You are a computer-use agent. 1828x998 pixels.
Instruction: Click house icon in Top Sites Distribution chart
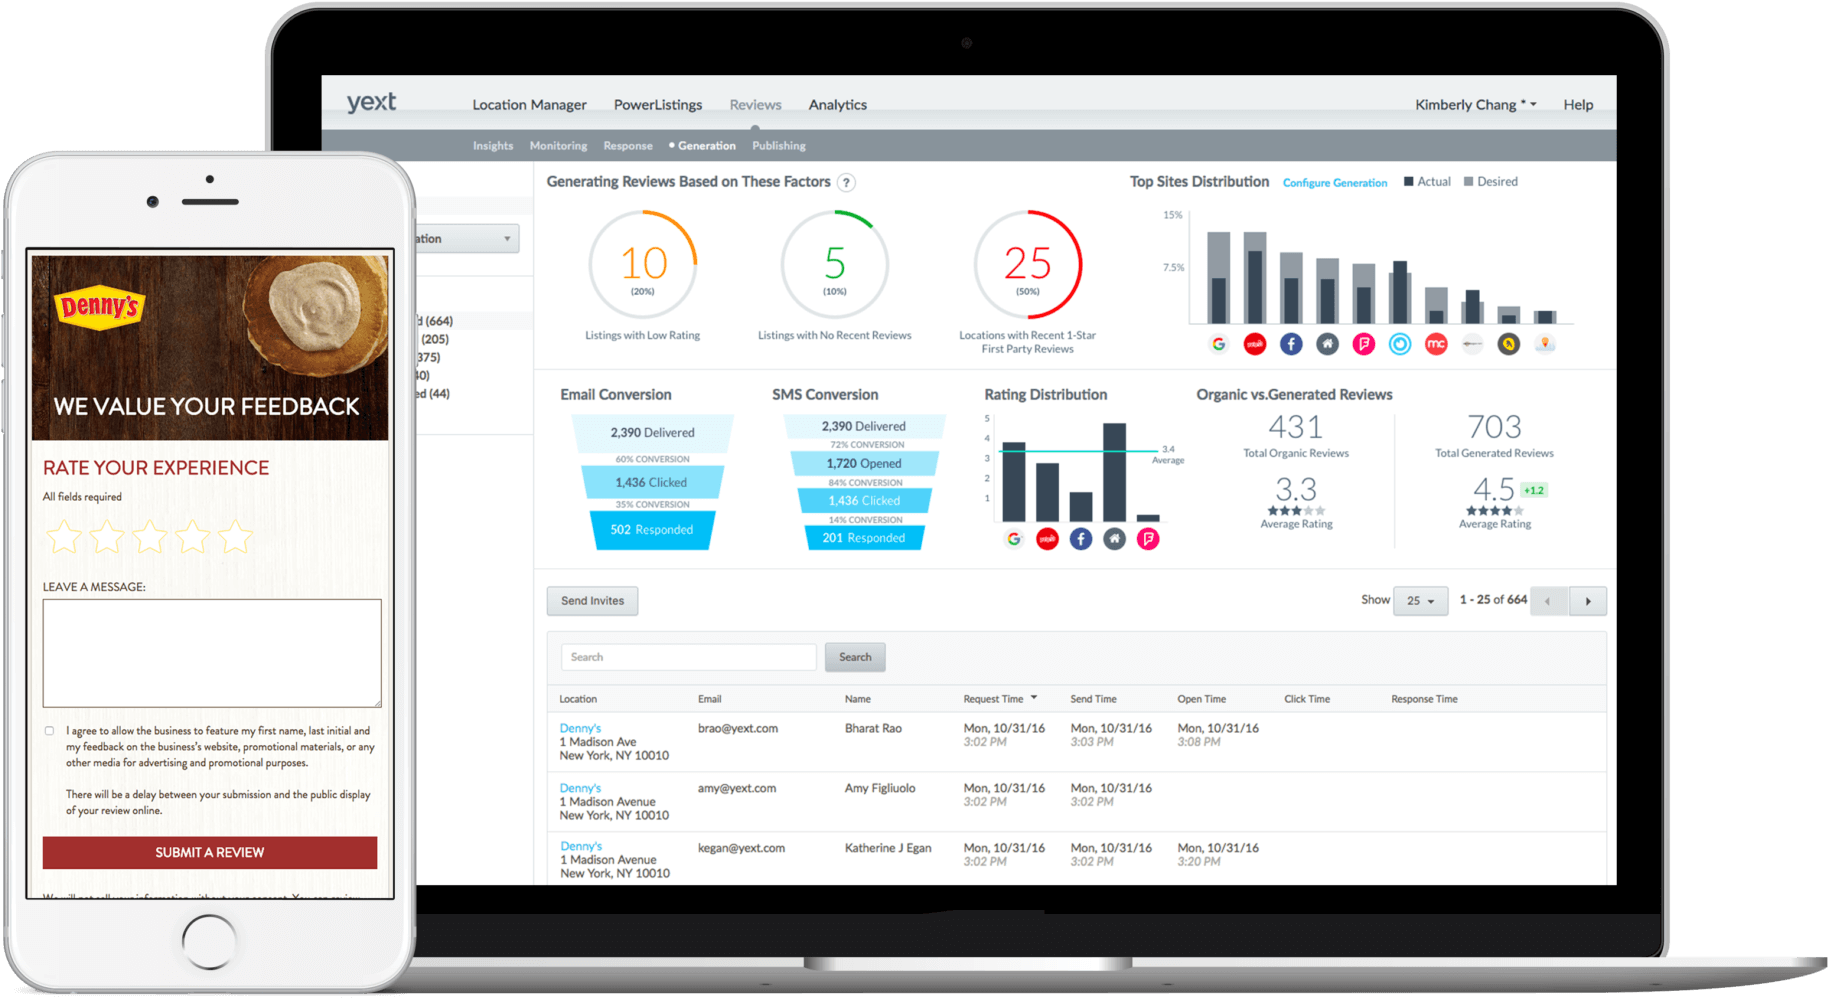pyautogui.click(x=1327, y=344)
